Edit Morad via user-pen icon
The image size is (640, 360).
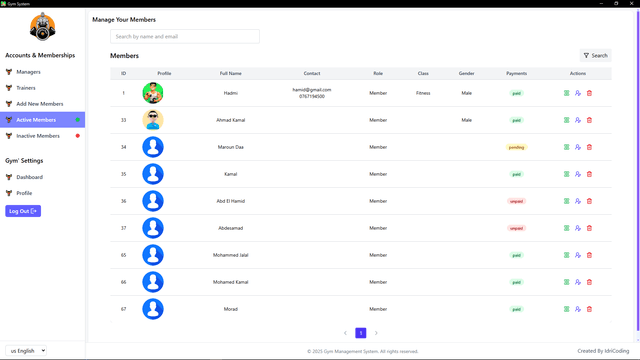[x=578, y=309]
